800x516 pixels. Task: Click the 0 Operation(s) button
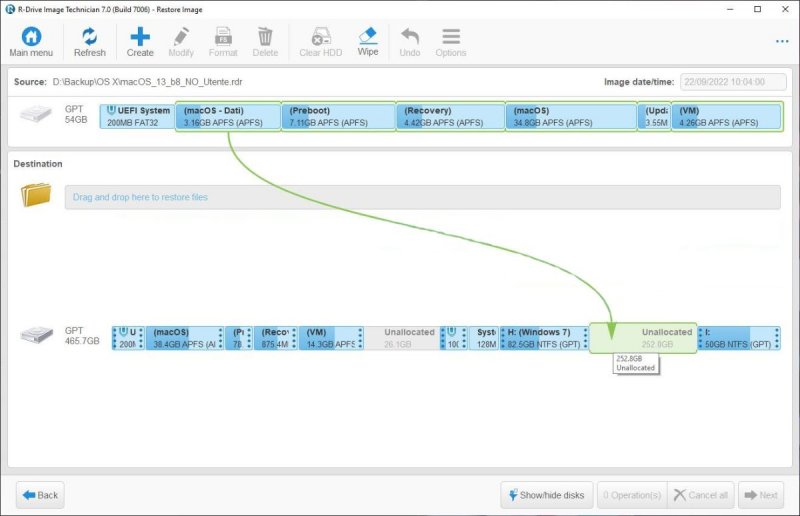point(632,495)
